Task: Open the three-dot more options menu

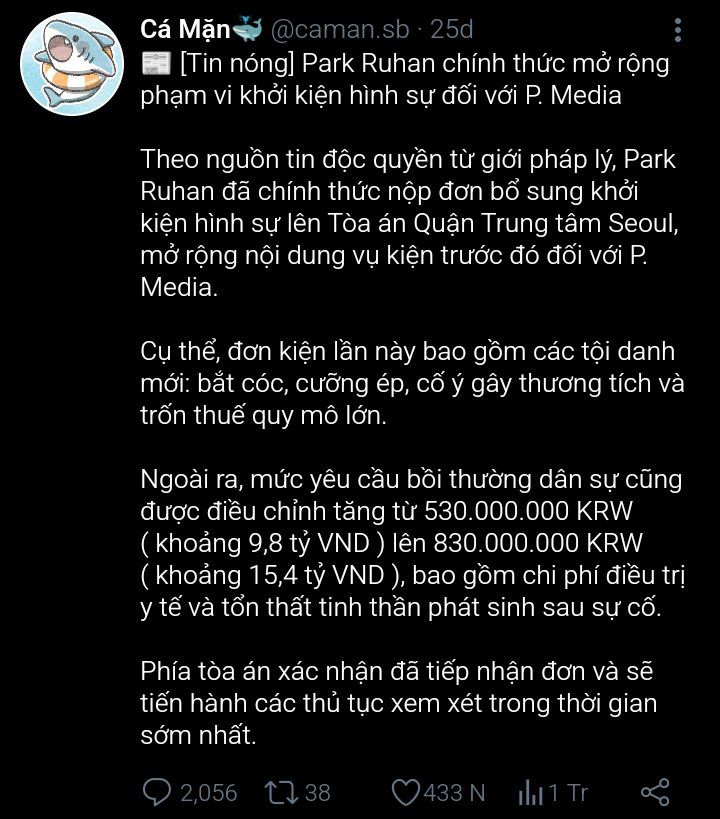Action: coord(678,30)
